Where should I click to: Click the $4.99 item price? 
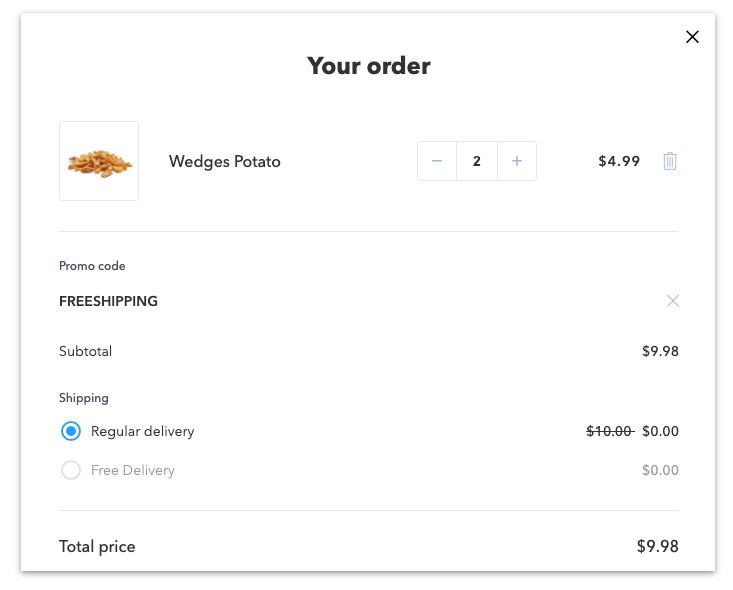tap(619, 161)
